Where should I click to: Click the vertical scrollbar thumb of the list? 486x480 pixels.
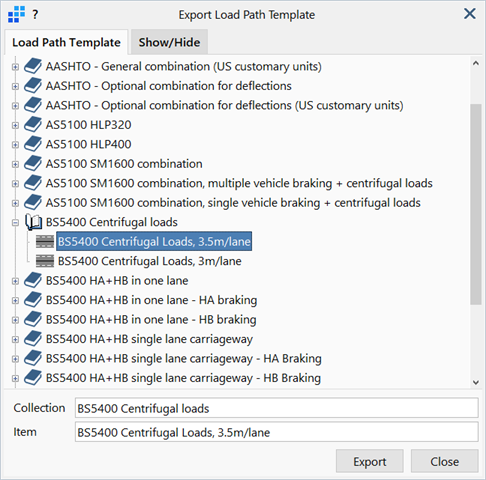coord(476,204)
